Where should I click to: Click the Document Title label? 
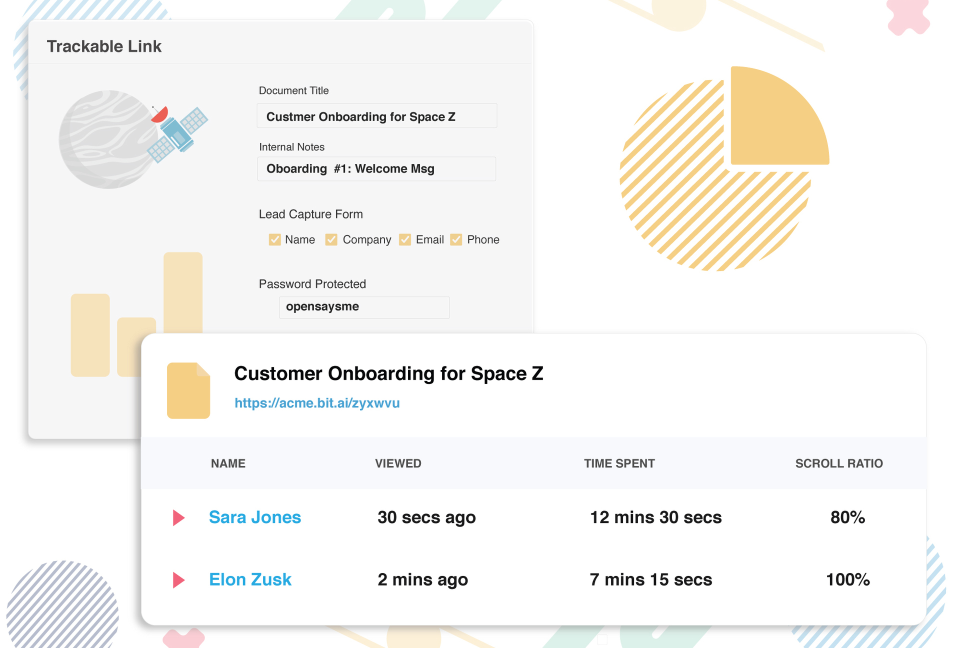[294, 91]
